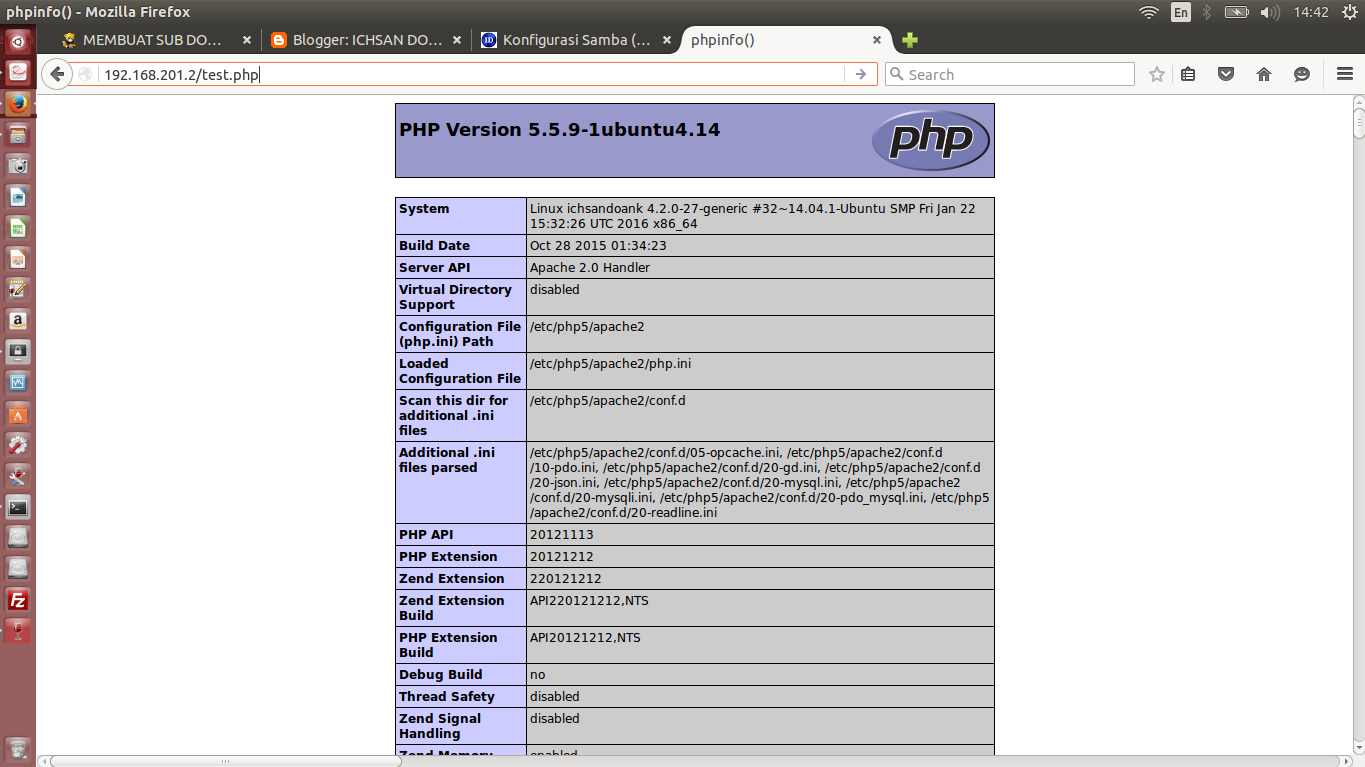Open System Settings gear and wrench icon
The width and height of the screenshot is (1365, 767).
pos(18,445)
